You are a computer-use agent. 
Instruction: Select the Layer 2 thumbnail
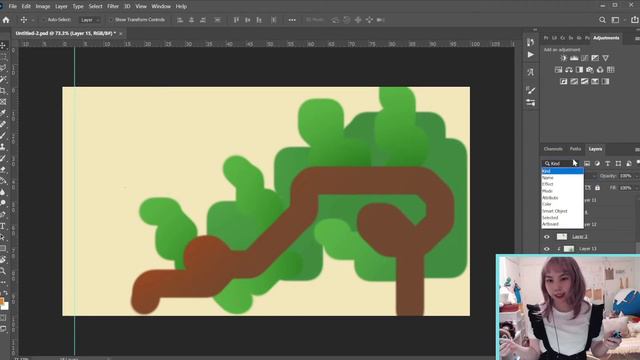tap(562, 237)
